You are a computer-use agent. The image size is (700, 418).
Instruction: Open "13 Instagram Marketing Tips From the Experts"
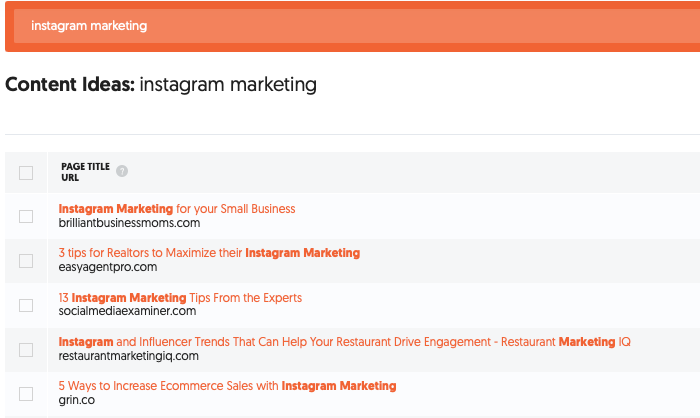[180, 298]
